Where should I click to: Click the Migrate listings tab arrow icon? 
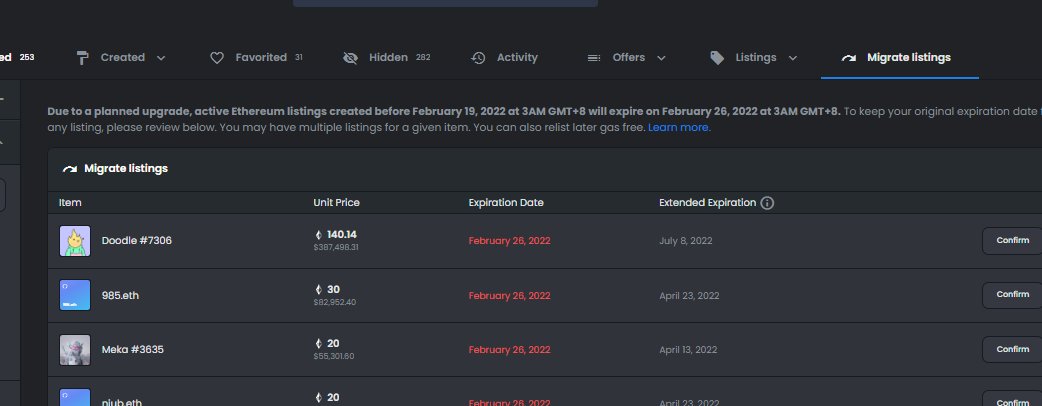849,58
